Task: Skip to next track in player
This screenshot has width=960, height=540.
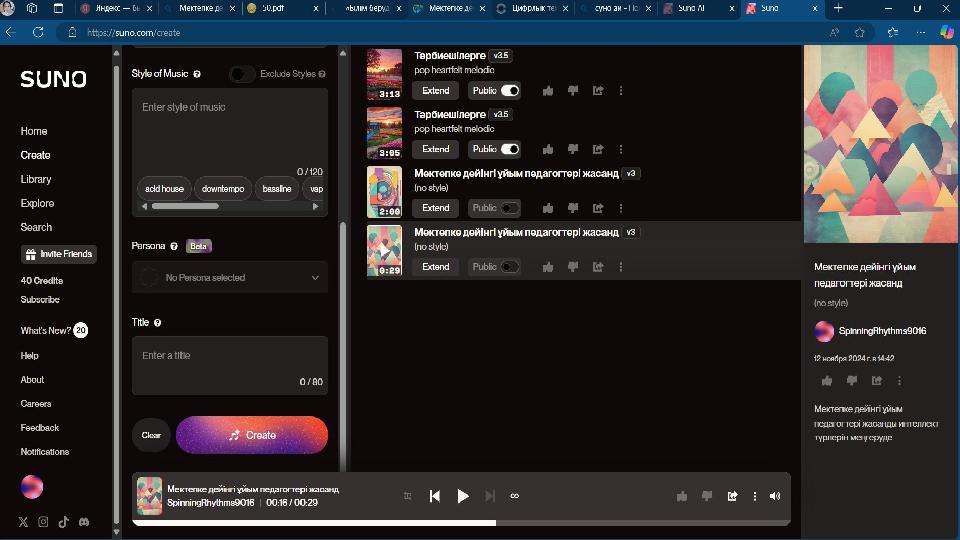Action: tap(490, 496)
